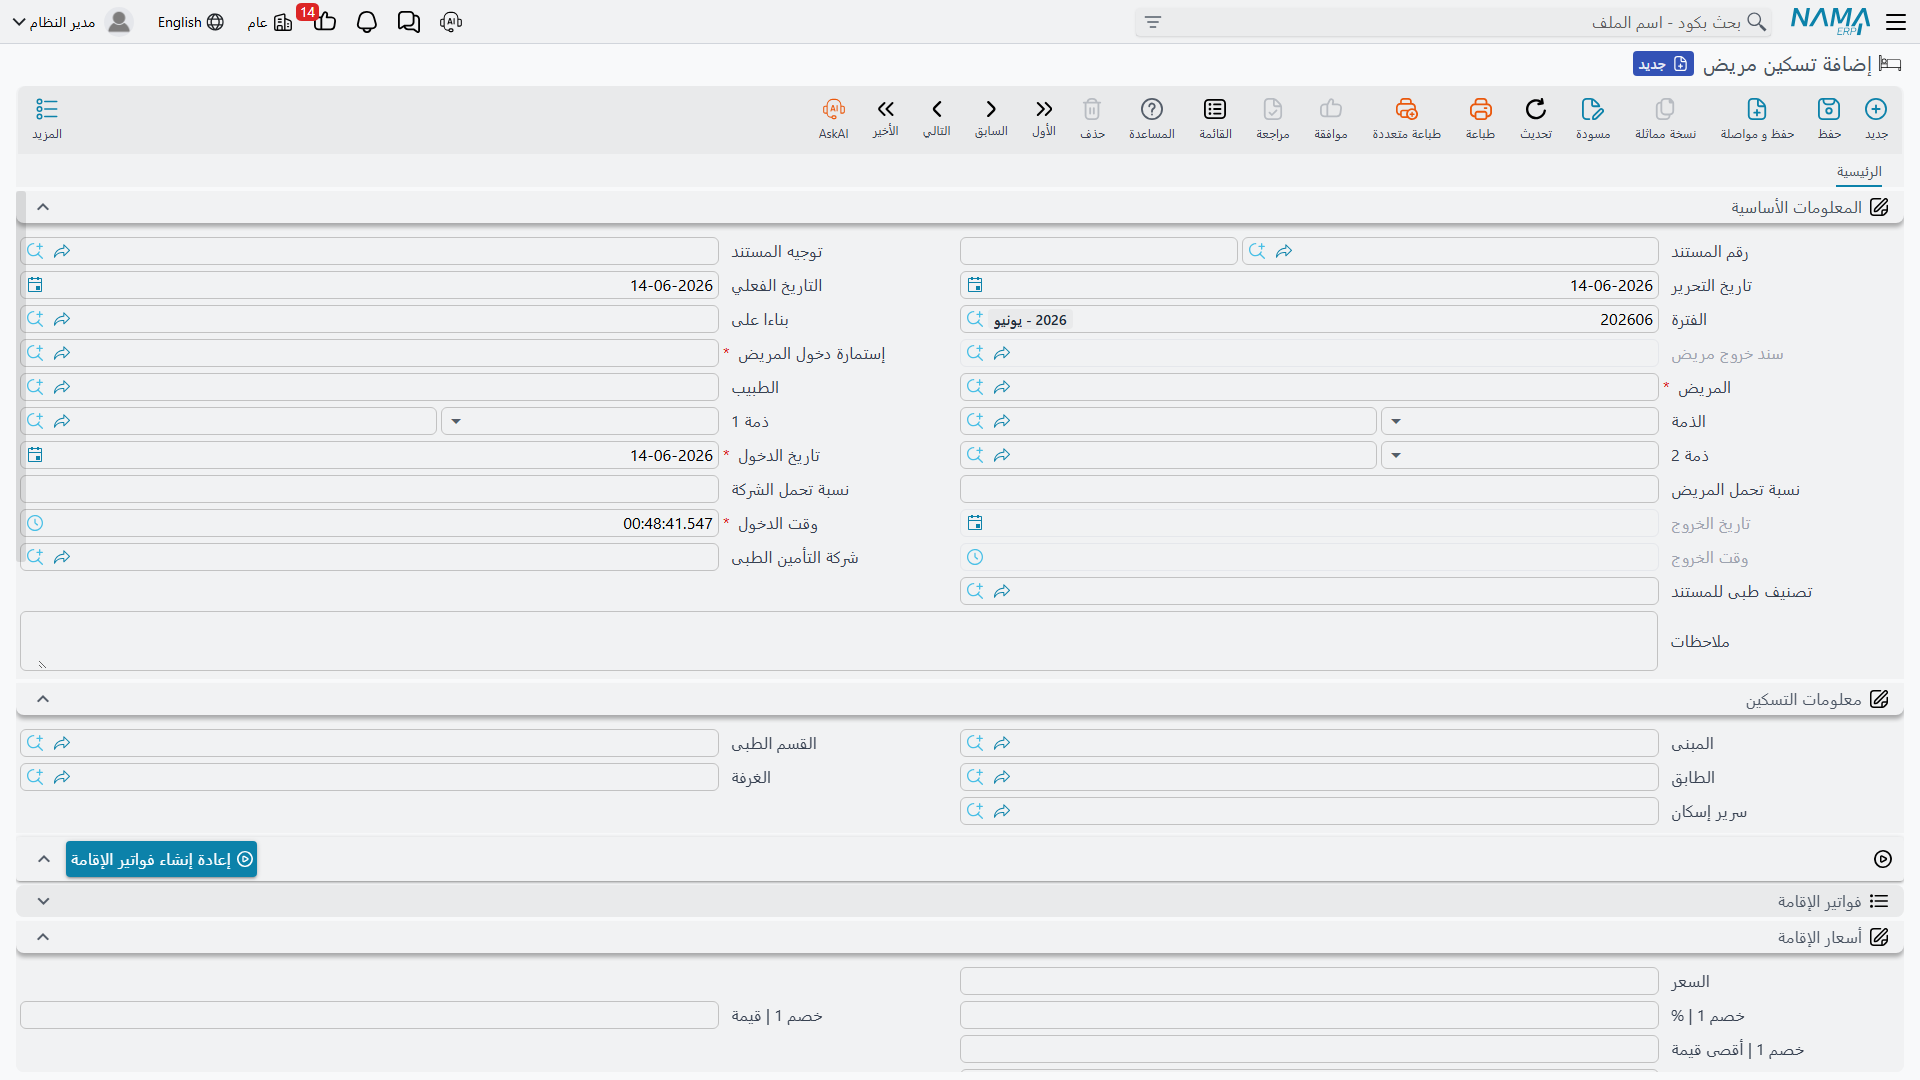Open calendar picker for التاريخ الفعلى
This screenshot has height=1080, width=1920.
tap(35, 285)
